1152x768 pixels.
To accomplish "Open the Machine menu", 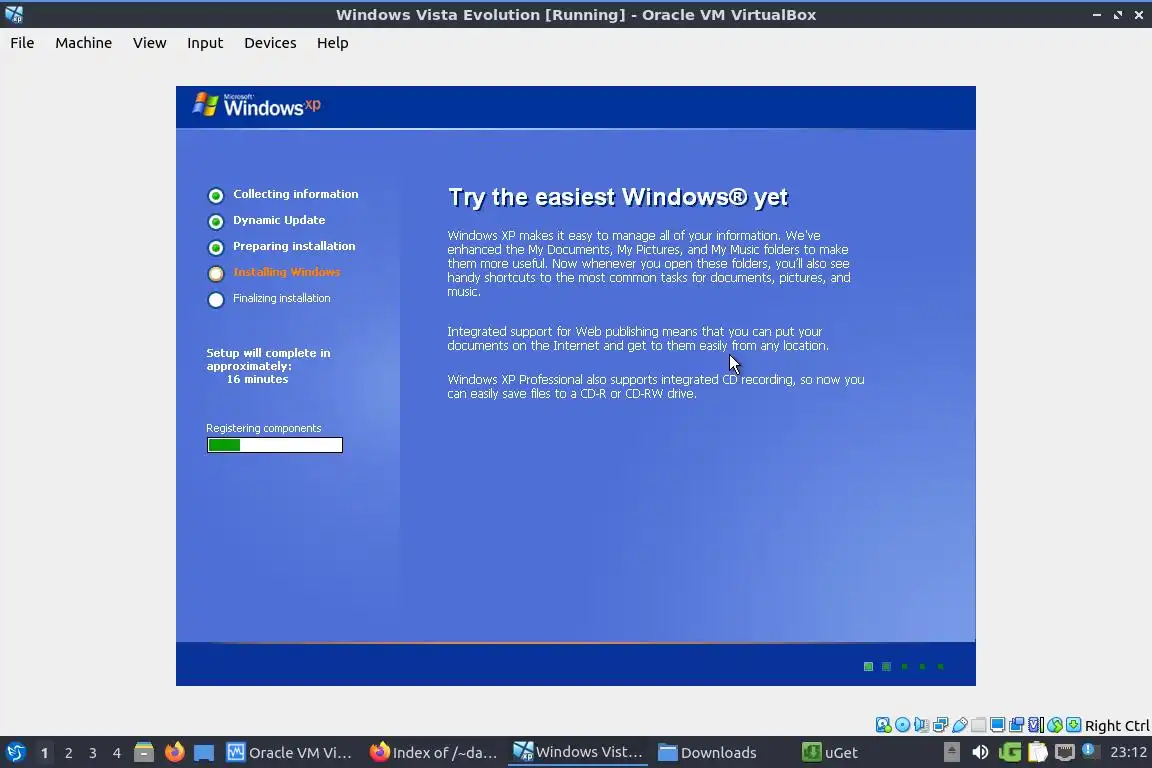I will (x=83, y=43).
